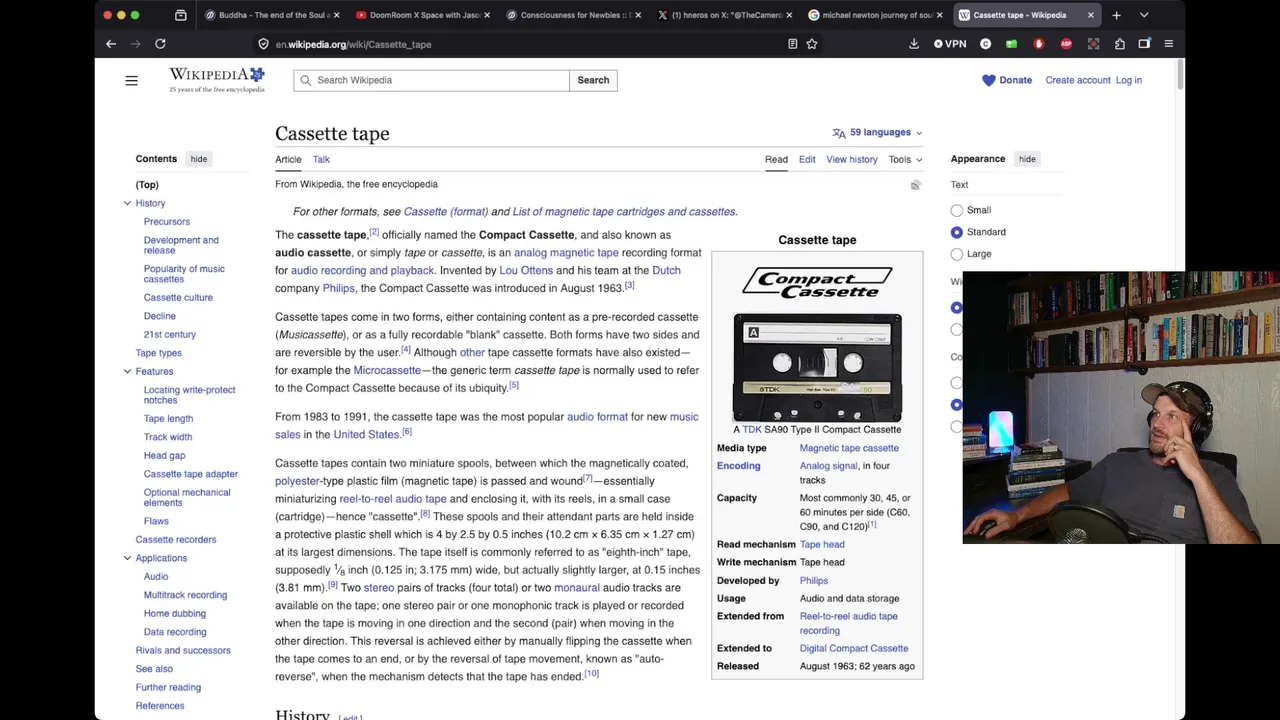
Task: Jump to Cassette culture in contents
Action: [178, 297]
